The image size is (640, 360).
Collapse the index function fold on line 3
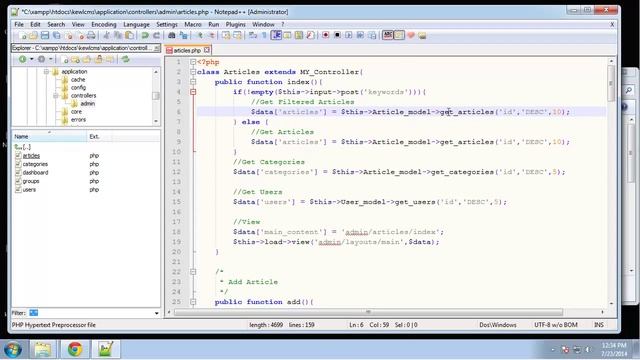point(193,82)
